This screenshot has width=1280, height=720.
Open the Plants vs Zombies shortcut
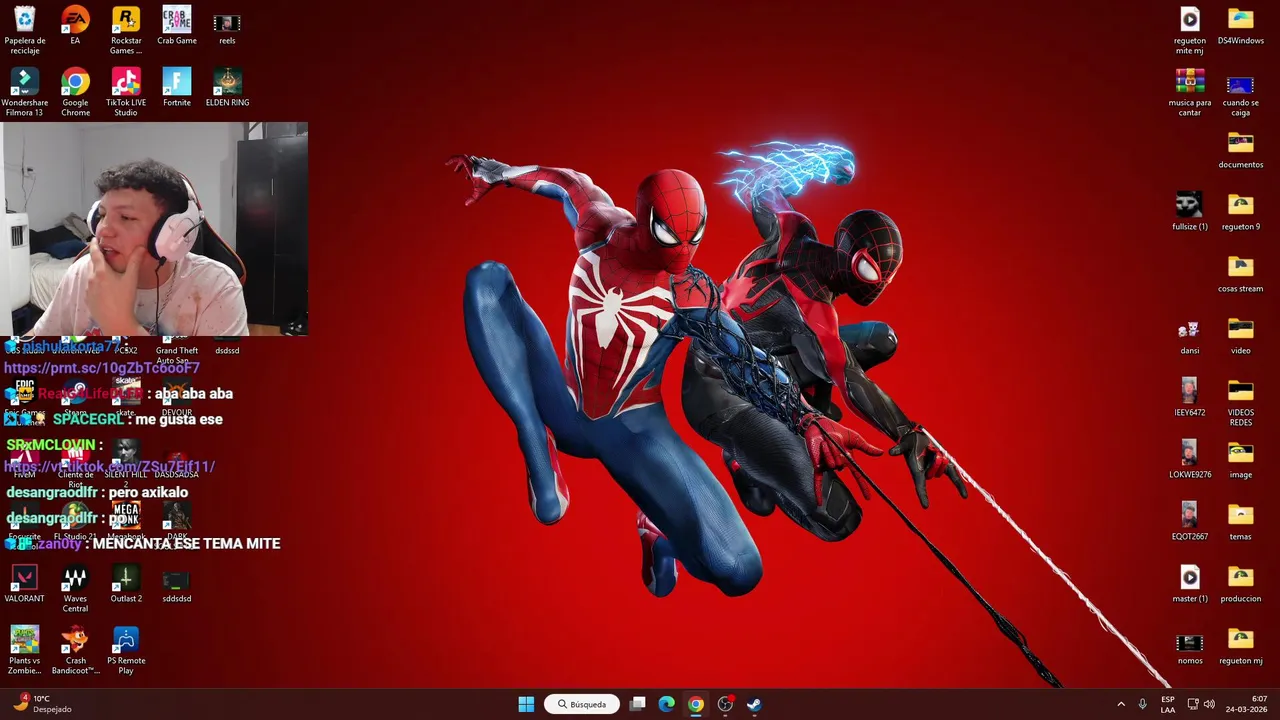[24, 651]
